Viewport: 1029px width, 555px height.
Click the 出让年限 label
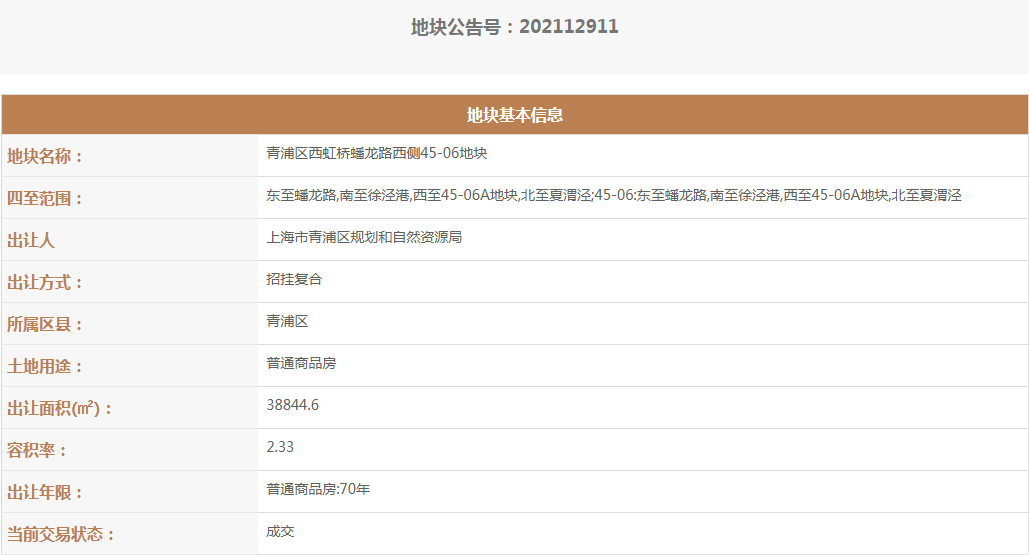[x=45, y=492]
